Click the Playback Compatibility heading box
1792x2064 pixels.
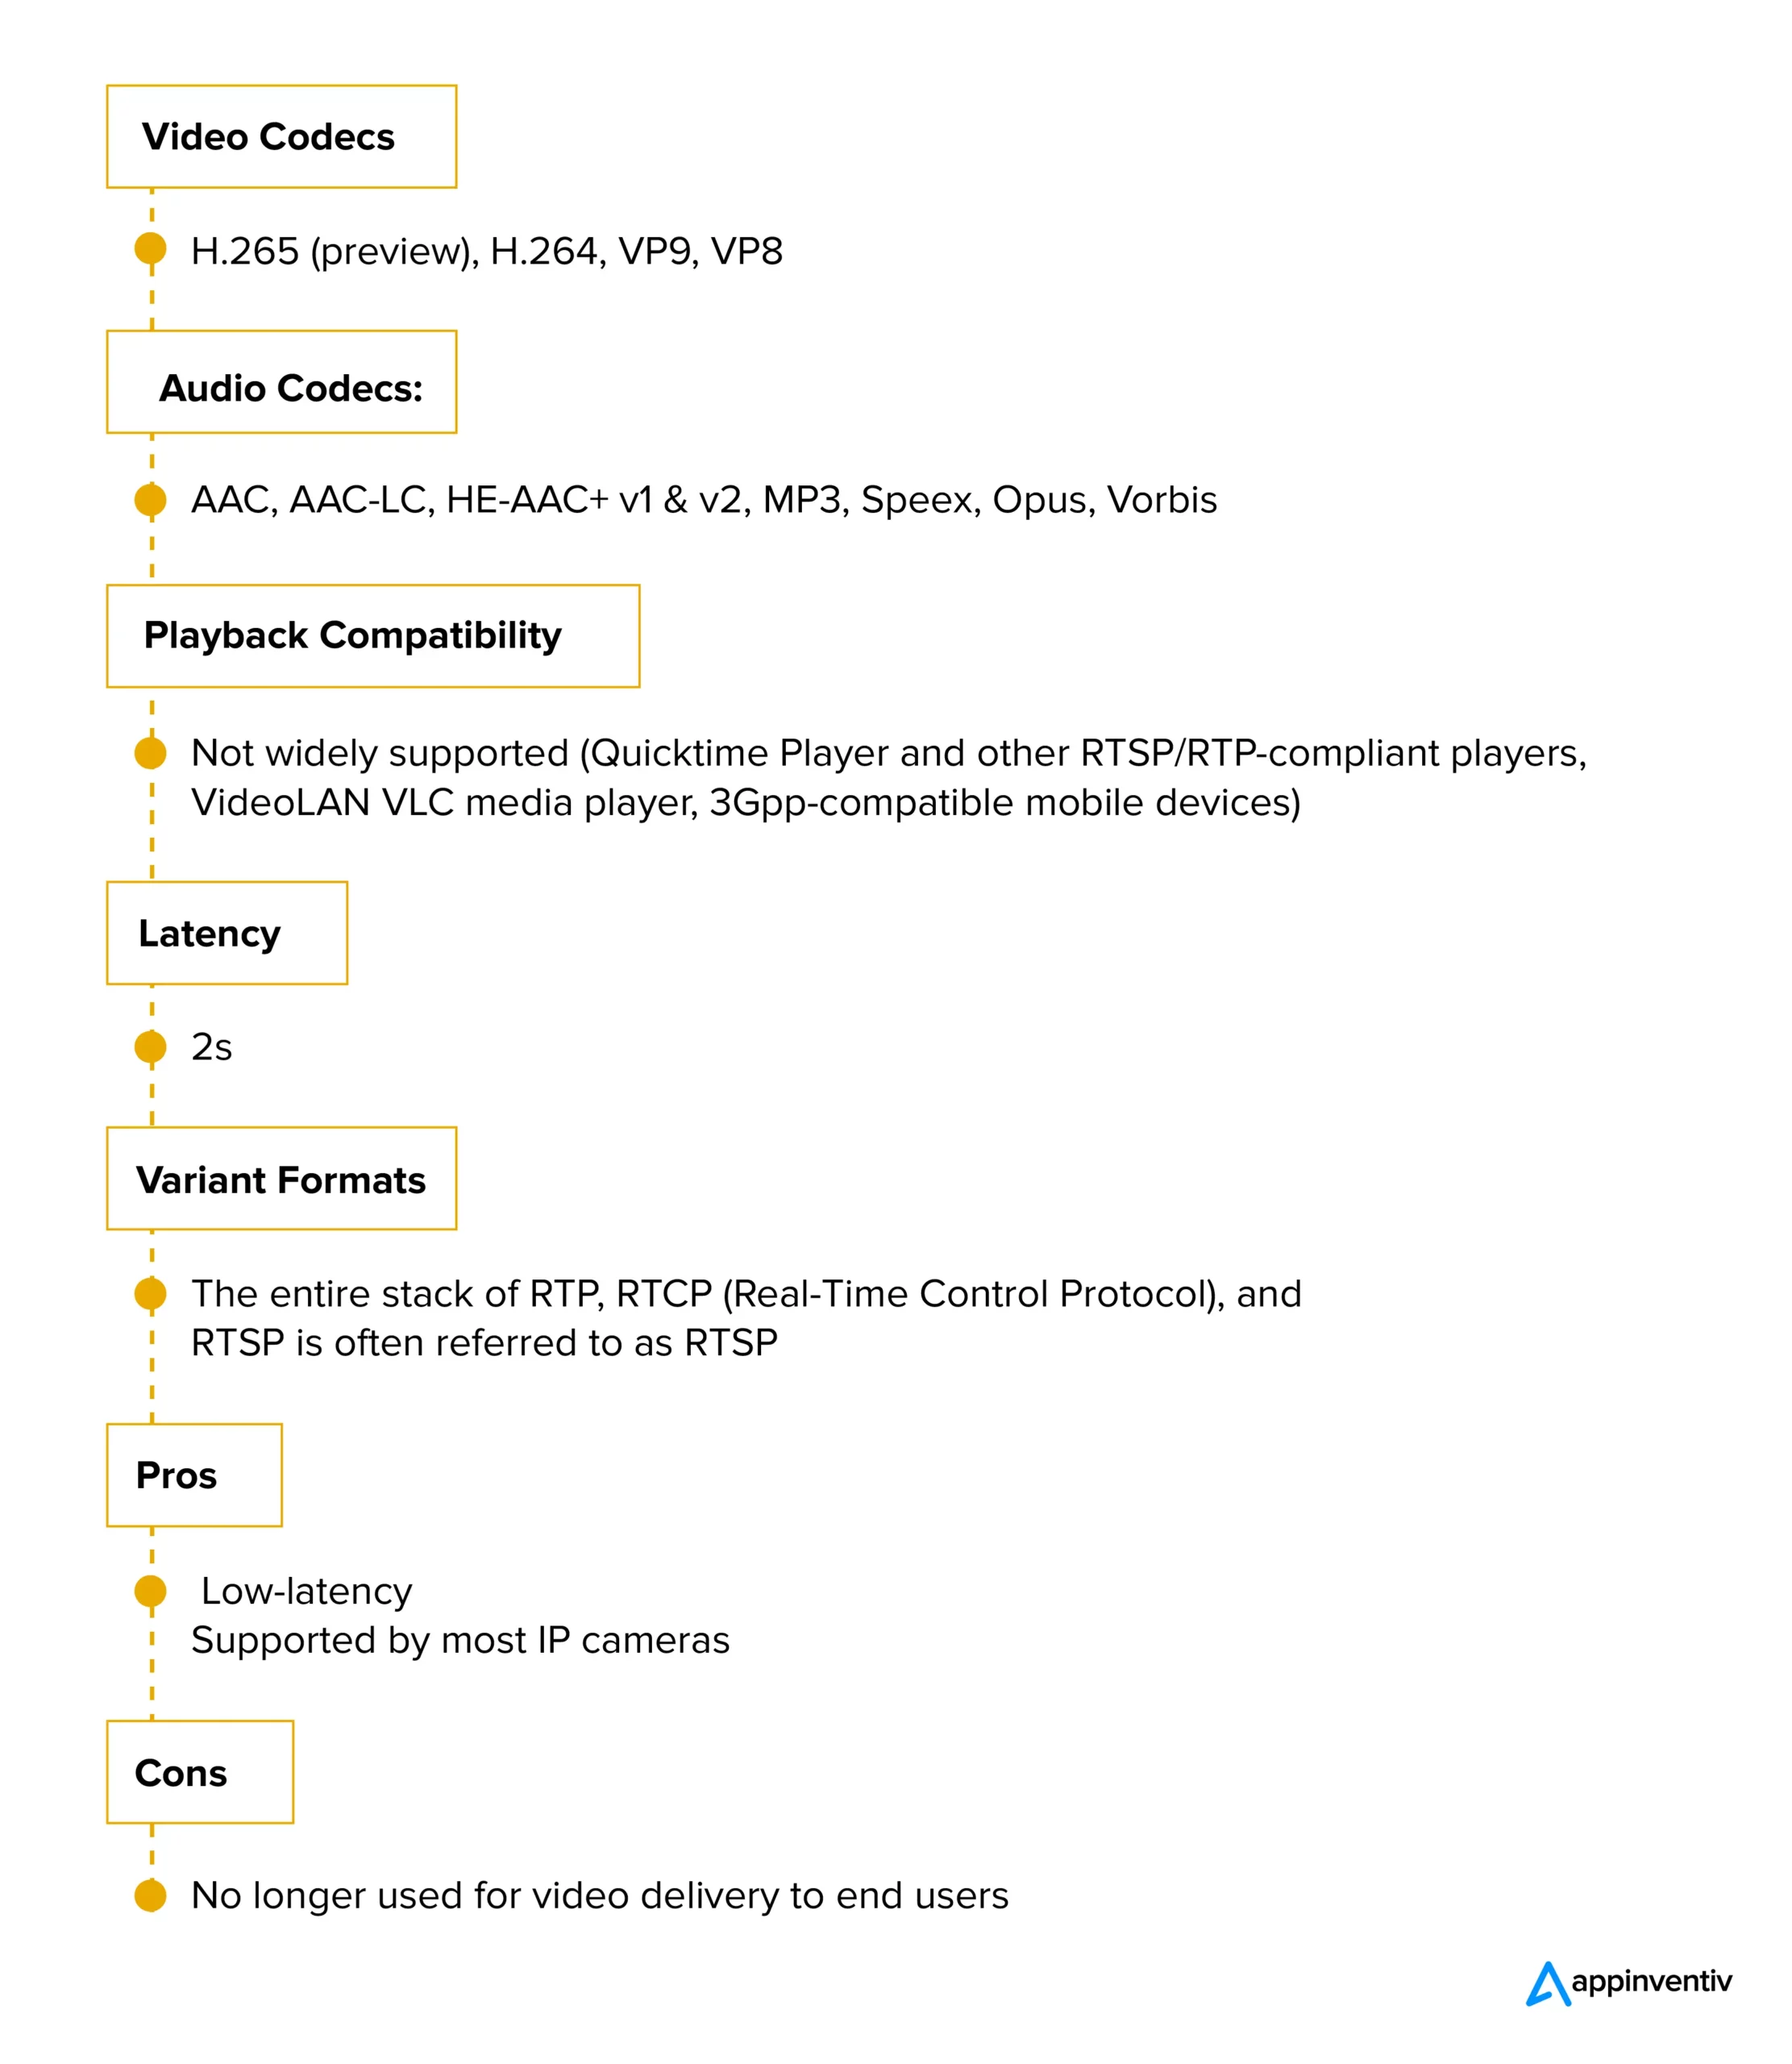tap(373, 636)
